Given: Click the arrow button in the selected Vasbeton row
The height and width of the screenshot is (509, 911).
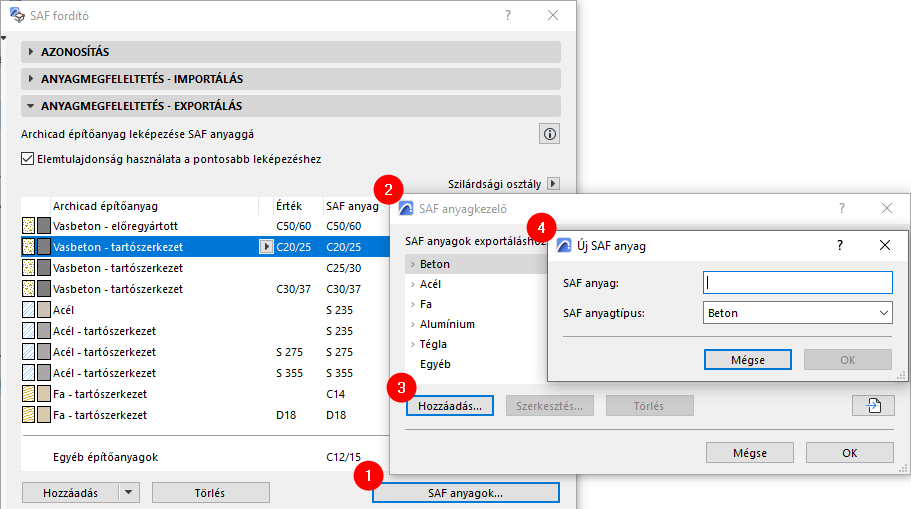Looking at the screenshot, I should 266,247.
